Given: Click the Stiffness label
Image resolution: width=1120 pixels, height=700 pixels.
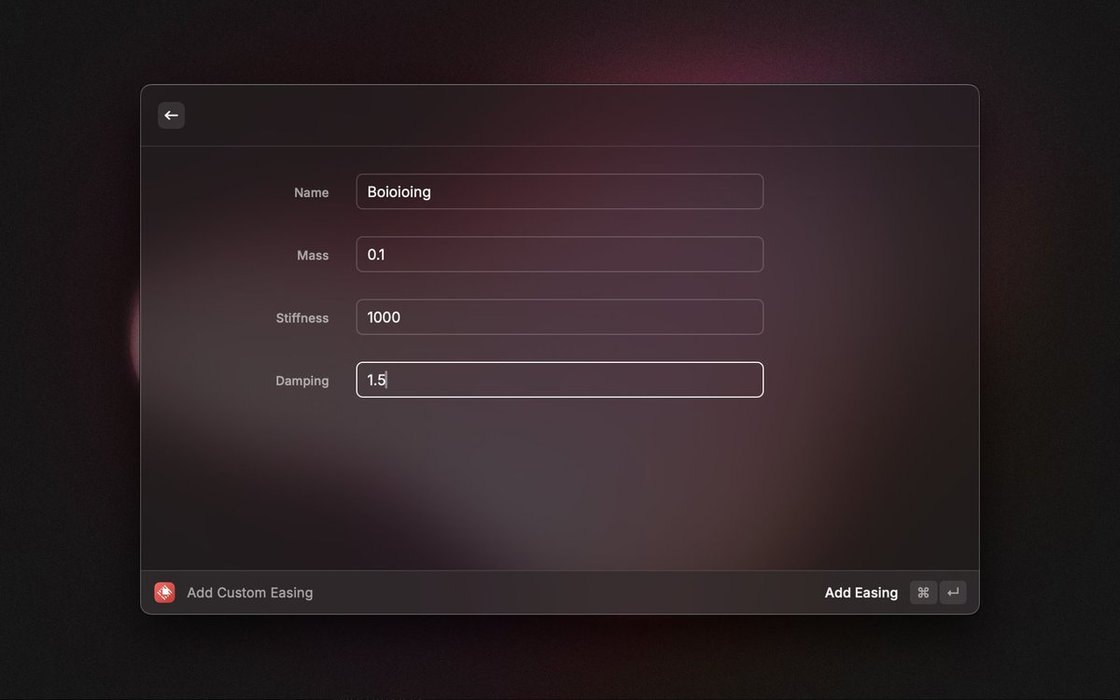Looking at the screenshot, I should (x=302, y=319).
